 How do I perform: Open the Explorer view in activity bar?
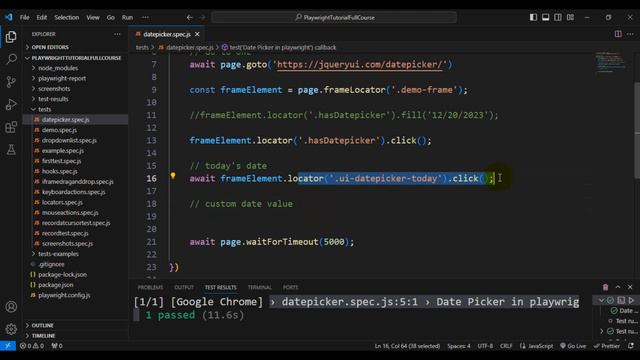(11, 37)
